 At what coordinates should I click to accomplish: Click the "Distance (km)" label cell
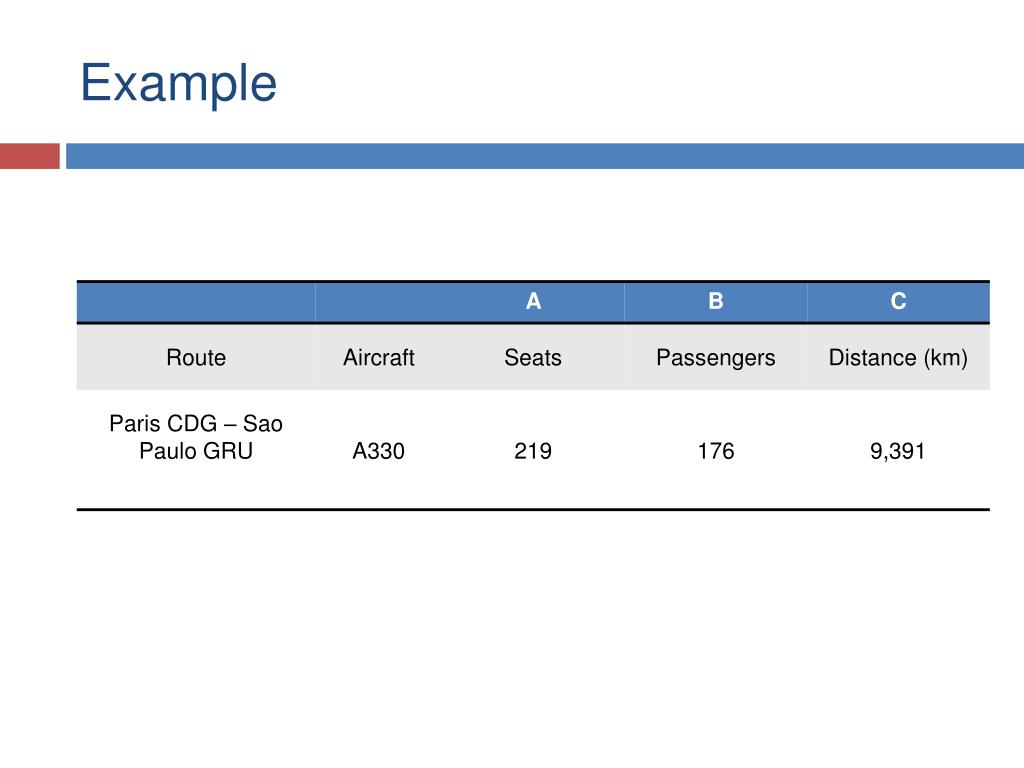[x=898, y=358]
